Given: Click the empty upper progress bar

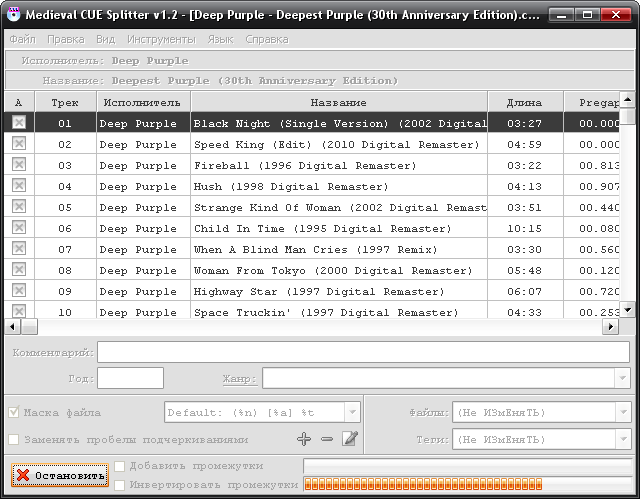Looking at the screenshot, I should click(x=468, y=466).
